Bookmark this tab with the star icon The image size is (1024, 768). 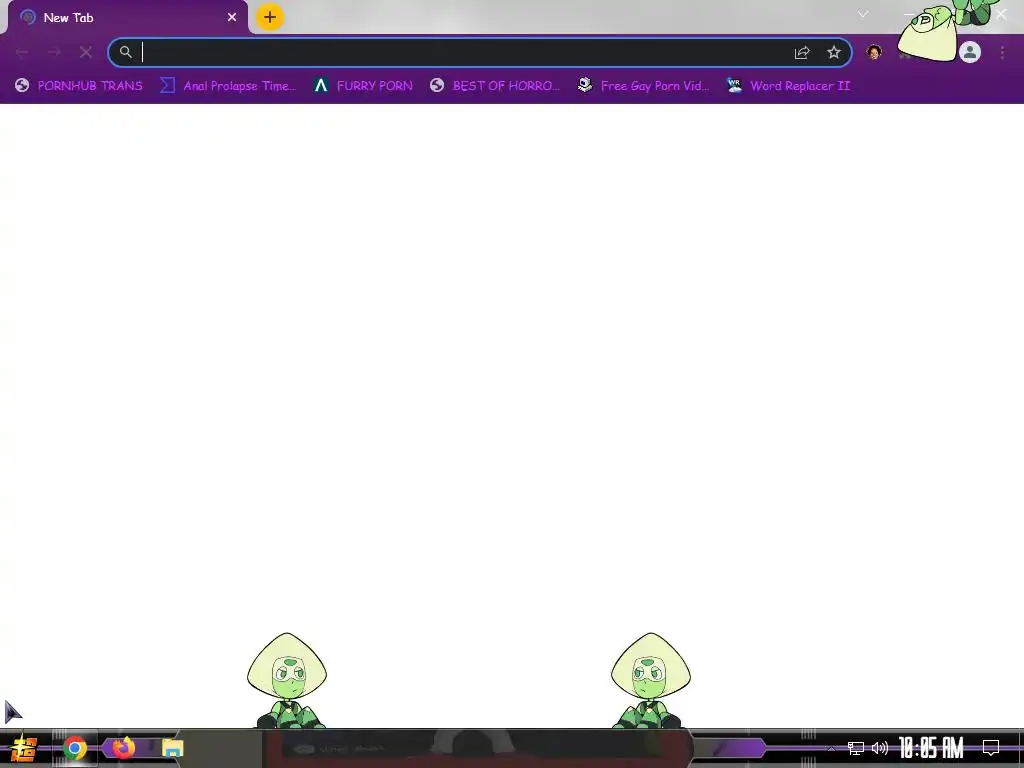coord(834,52)
